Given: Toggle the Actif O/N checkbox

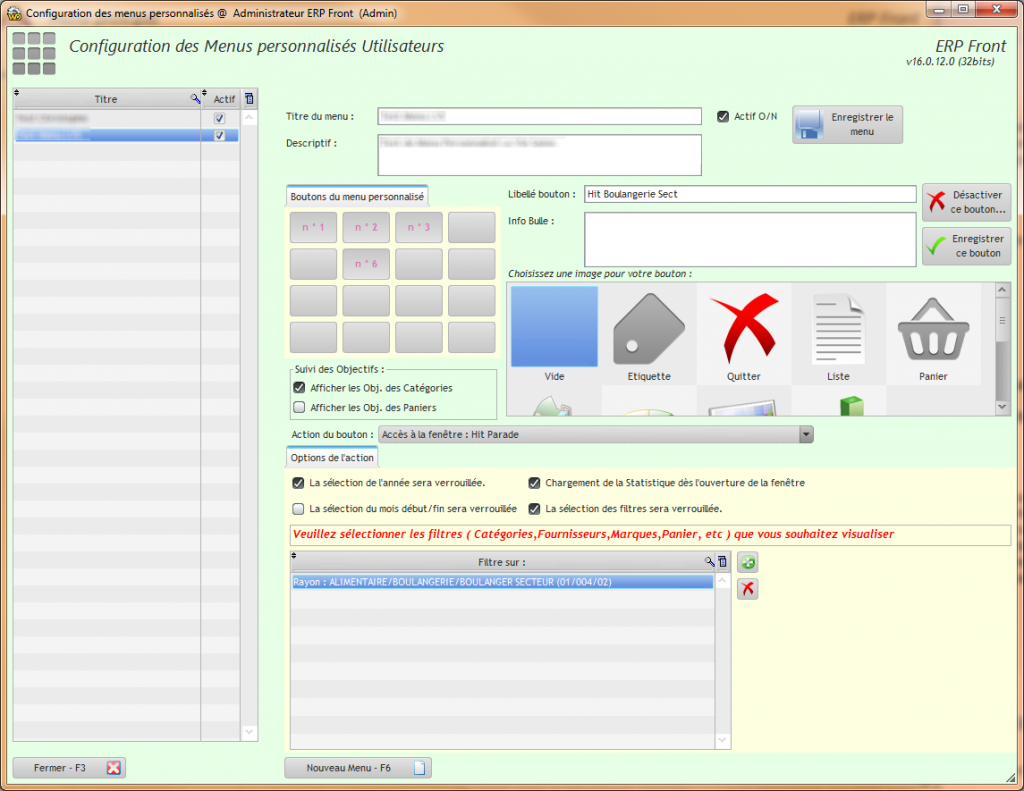Looking at the screenshot, I should tap(723, 116).
